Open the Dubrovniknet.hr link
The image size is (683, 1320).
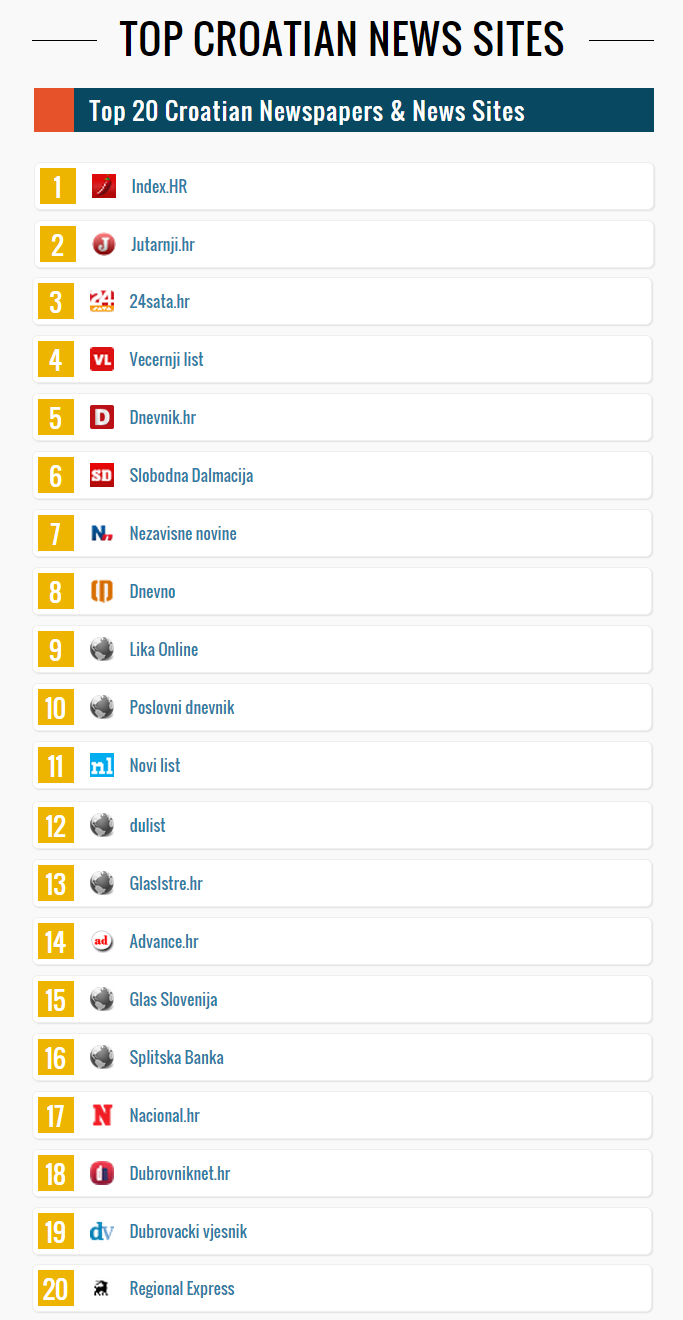point(180,1173)
